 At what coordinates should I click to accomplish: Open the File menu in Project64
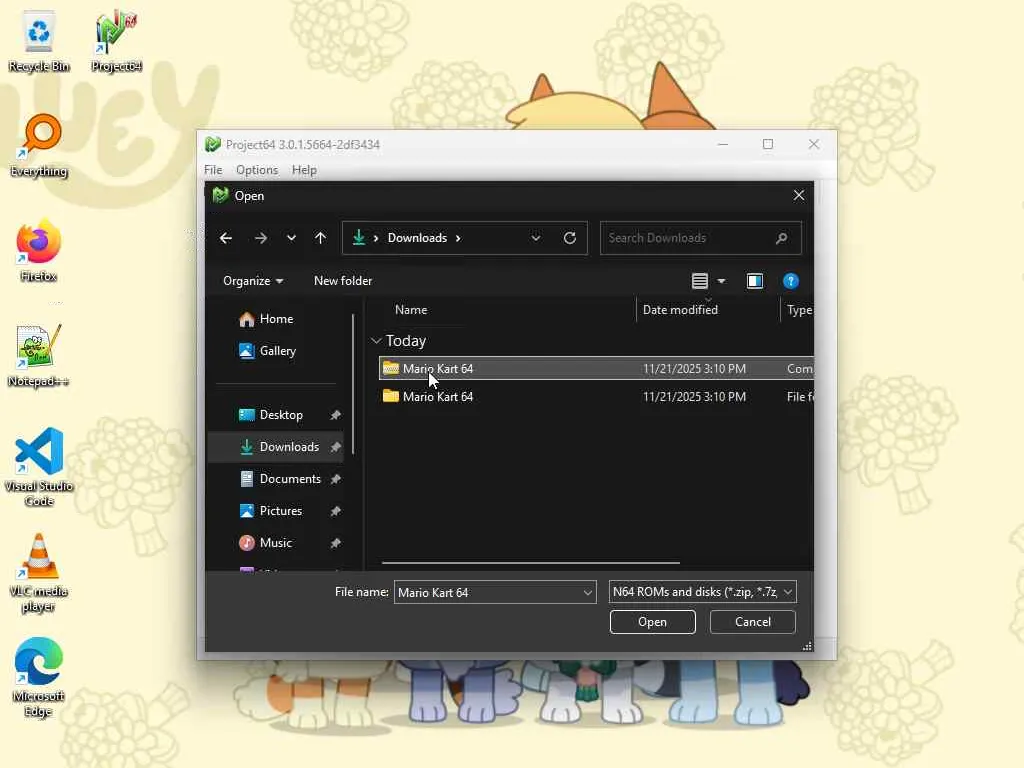[213, 170]
